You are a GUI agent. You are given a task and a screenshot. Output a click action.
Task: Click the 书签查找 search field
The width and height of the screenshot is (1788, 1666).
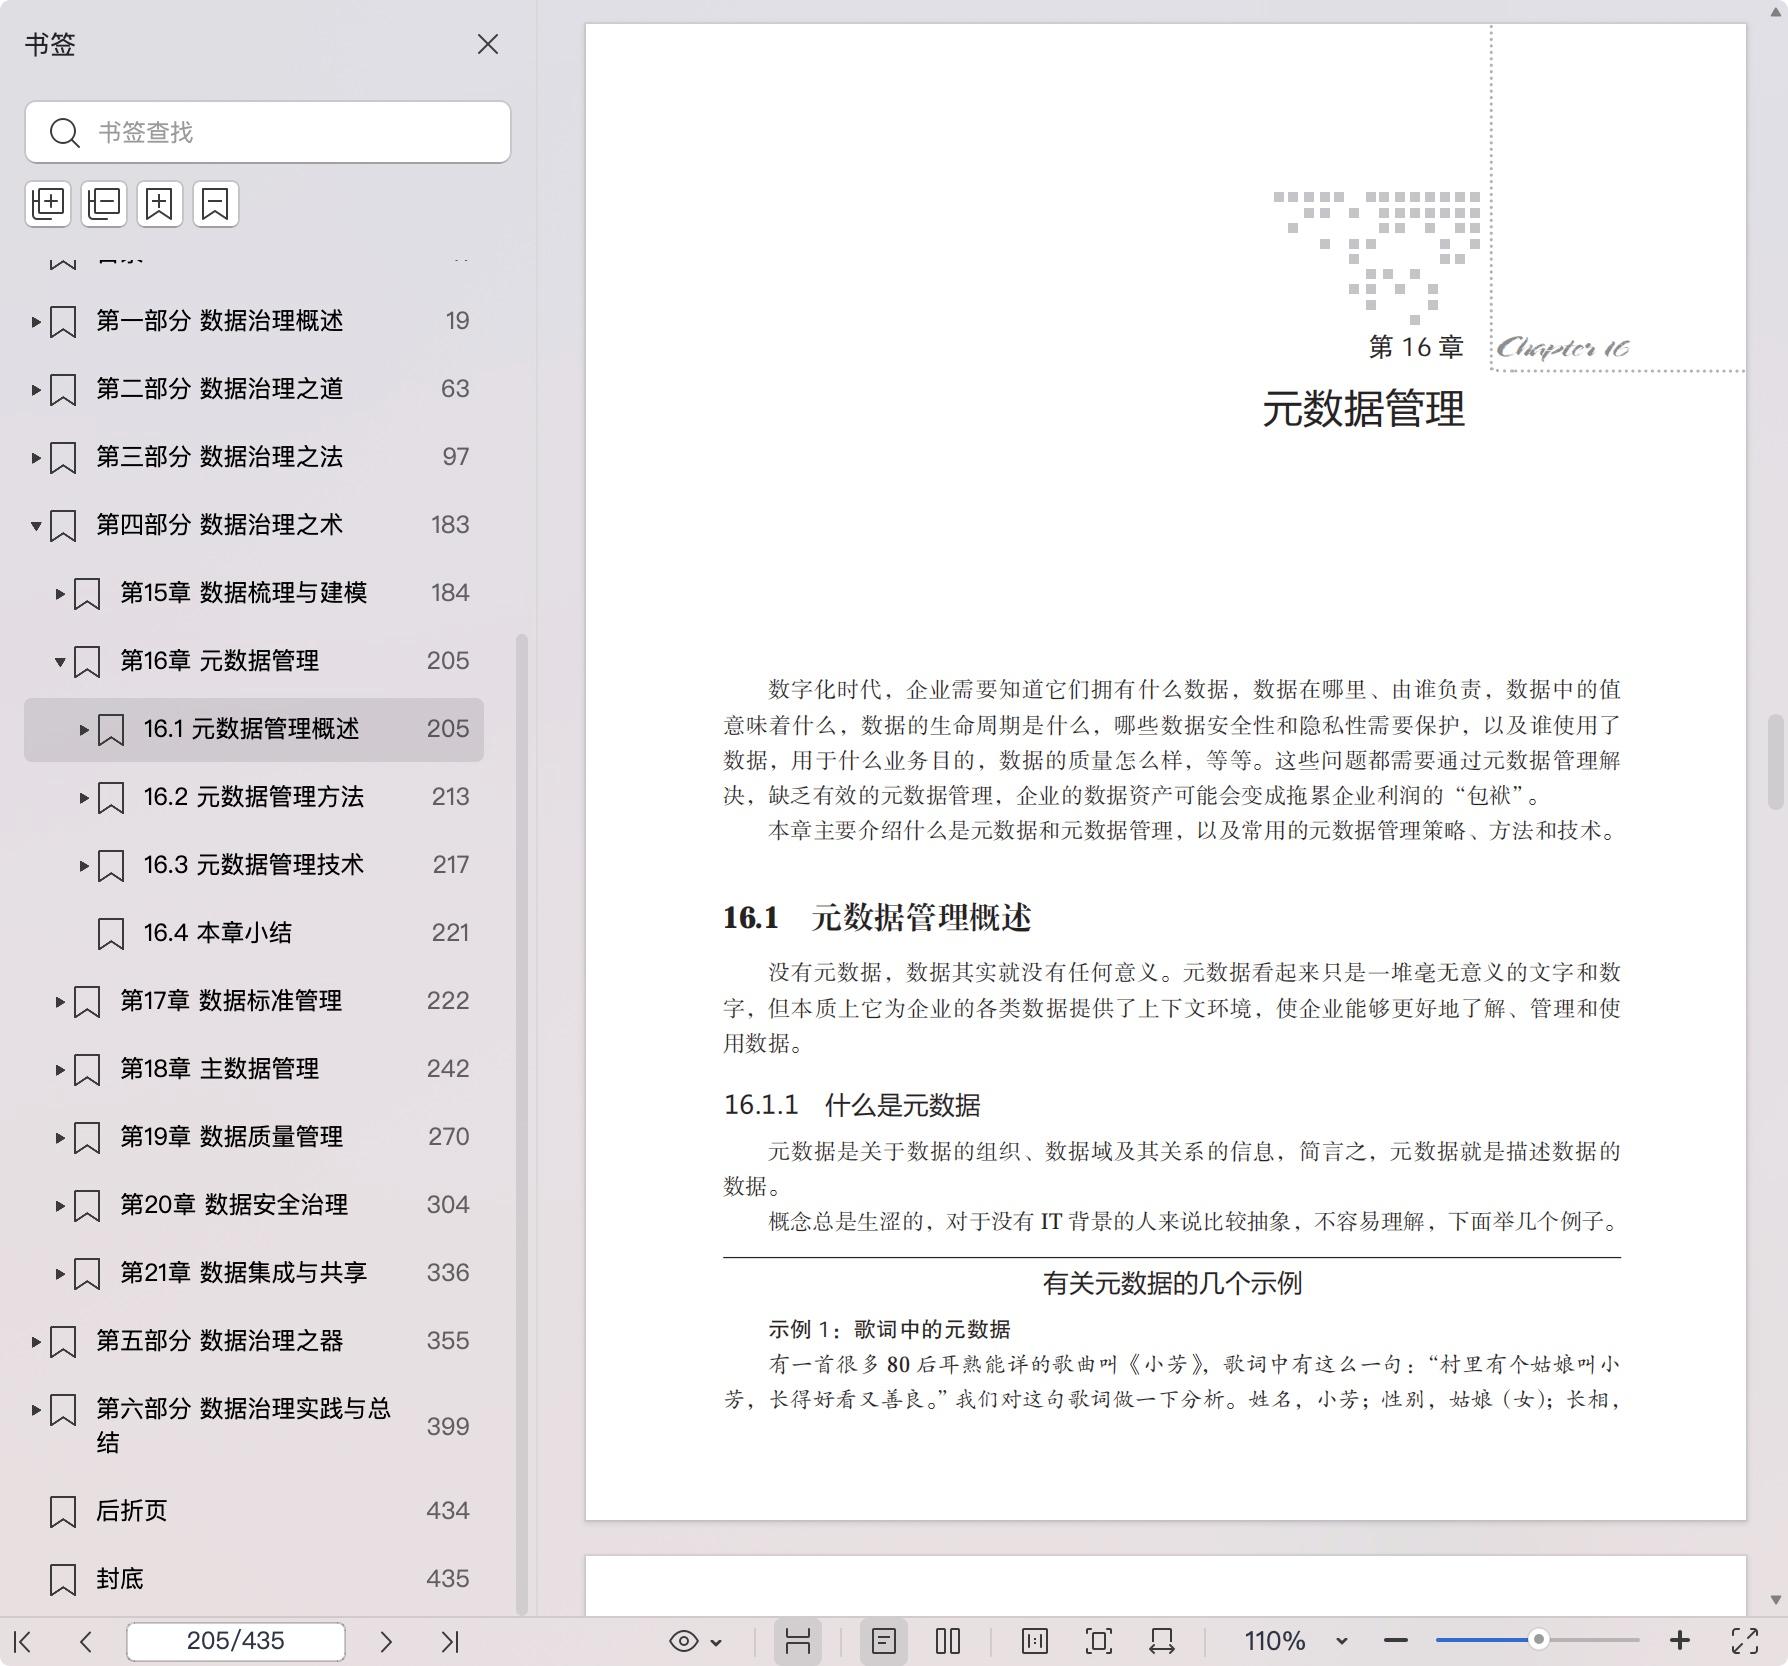(268, 132)
